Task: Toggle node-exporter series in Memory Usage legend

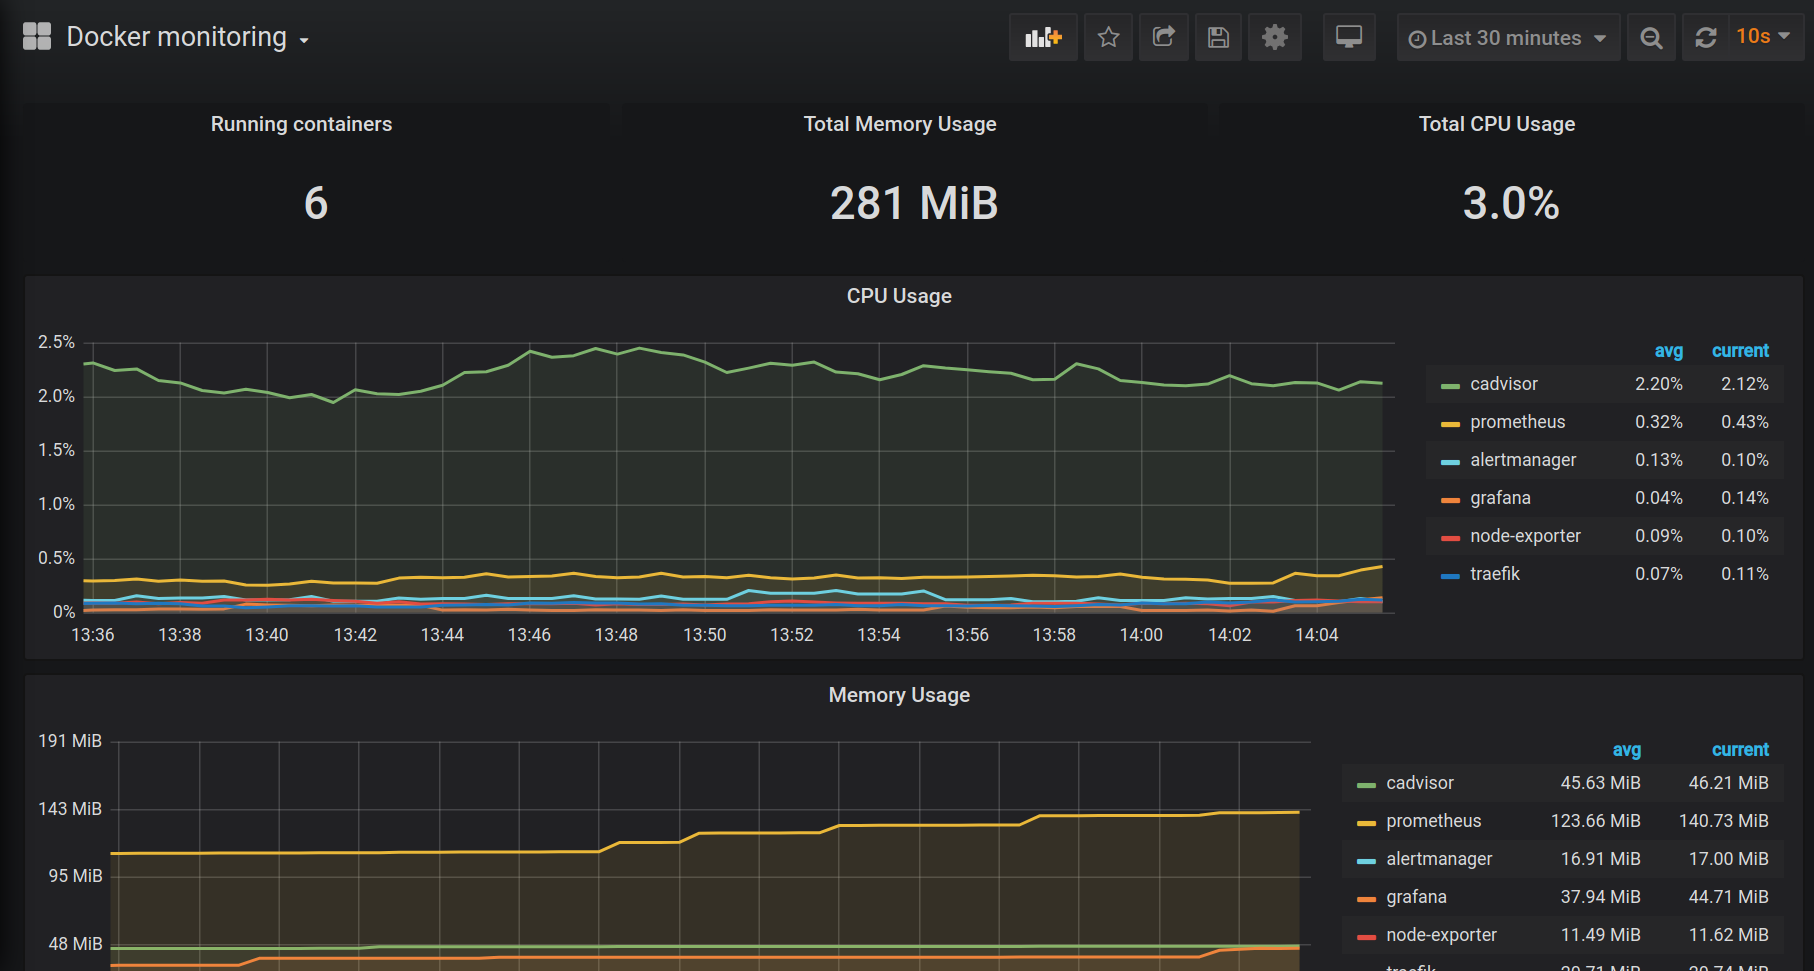Action: point(1441,935)
